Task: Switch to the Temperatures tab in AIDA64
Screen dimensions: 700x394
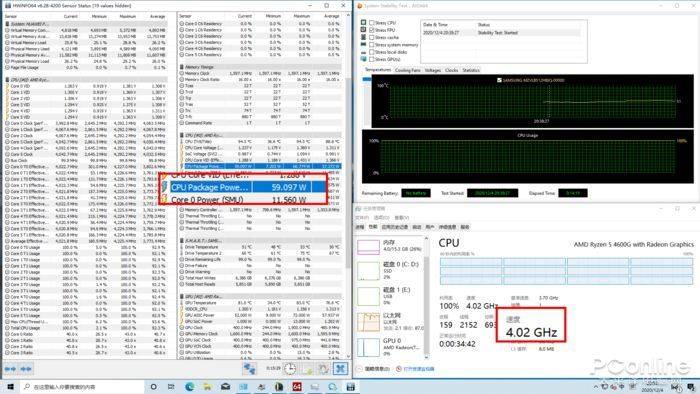Action: 377,70
